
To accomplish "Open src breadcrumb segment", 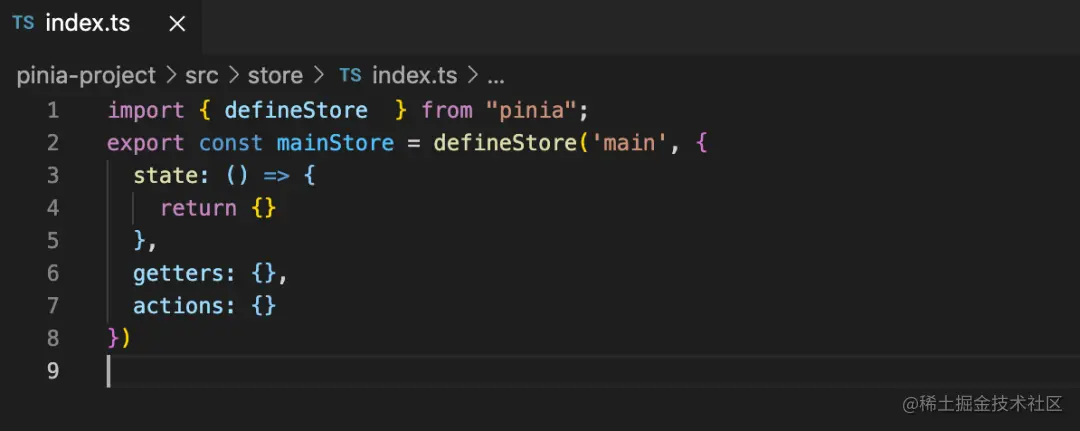I will coord(202,75).
